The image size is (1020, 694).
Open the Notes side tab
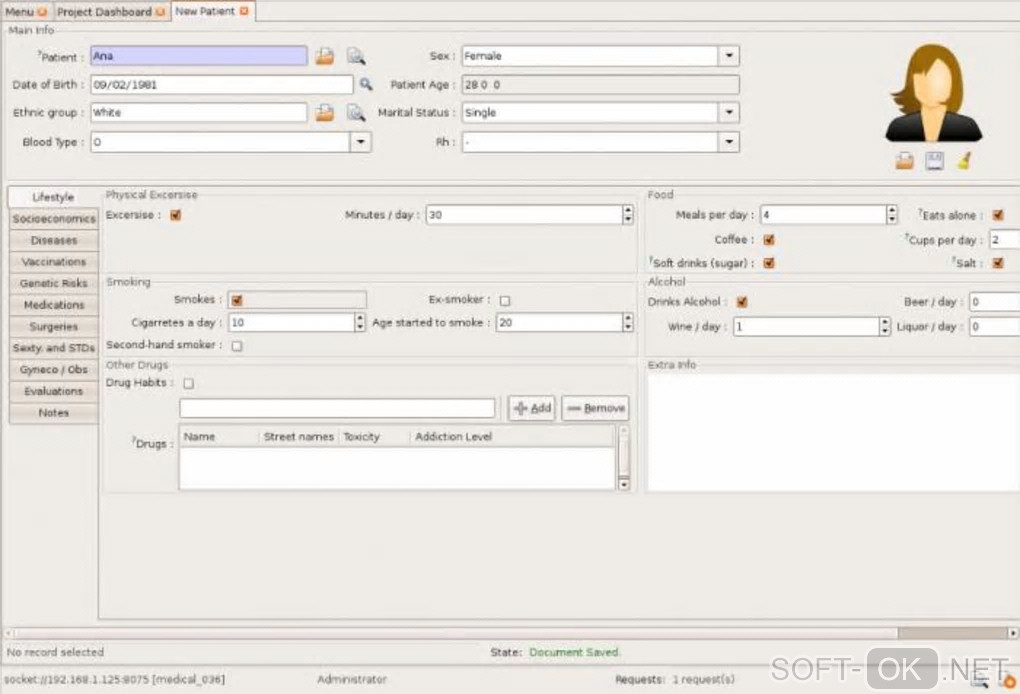coord(53,412)
